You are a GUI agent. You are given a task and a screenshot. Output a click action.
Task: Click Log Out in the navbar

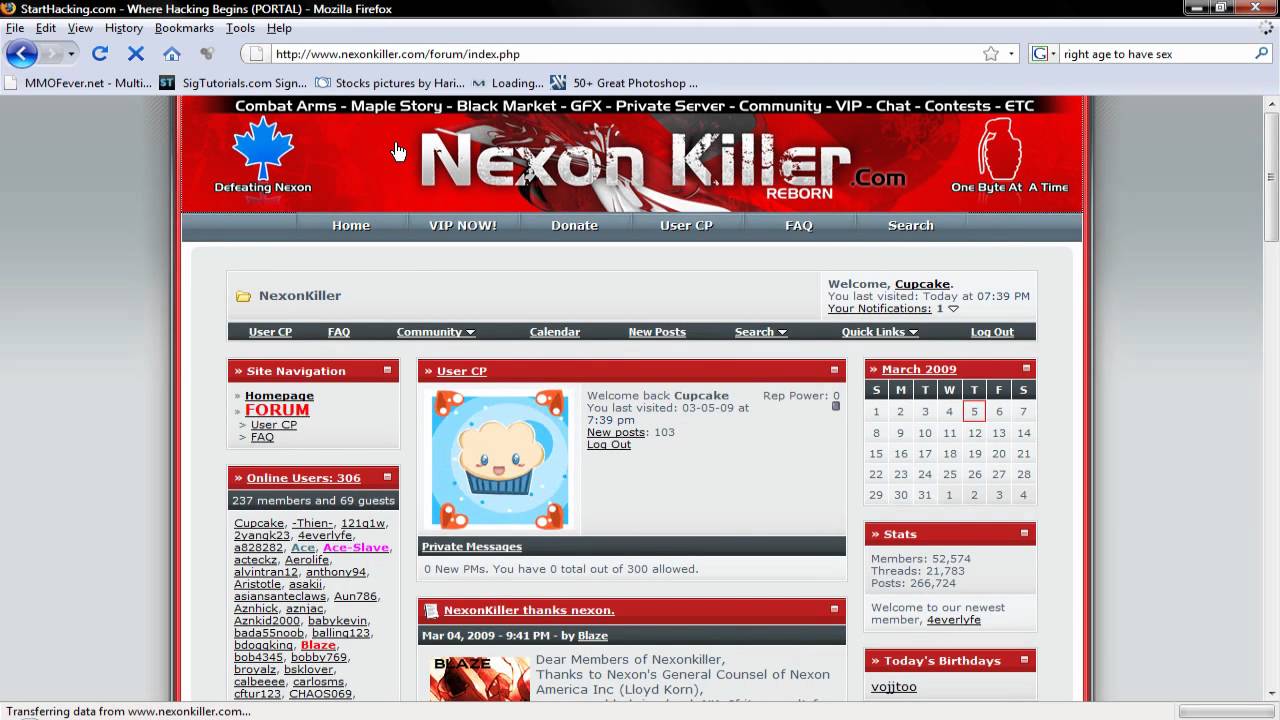(992, 332)
